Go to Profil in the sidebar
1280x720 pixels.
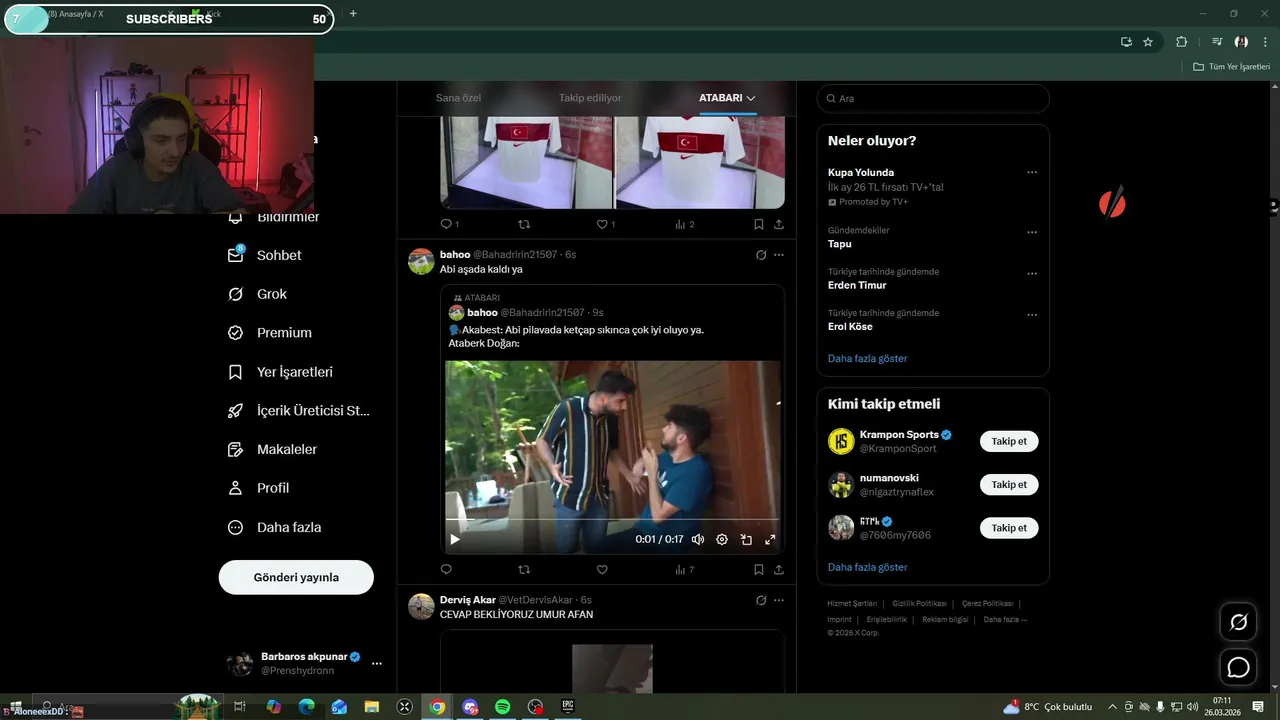tap(258, 488)
